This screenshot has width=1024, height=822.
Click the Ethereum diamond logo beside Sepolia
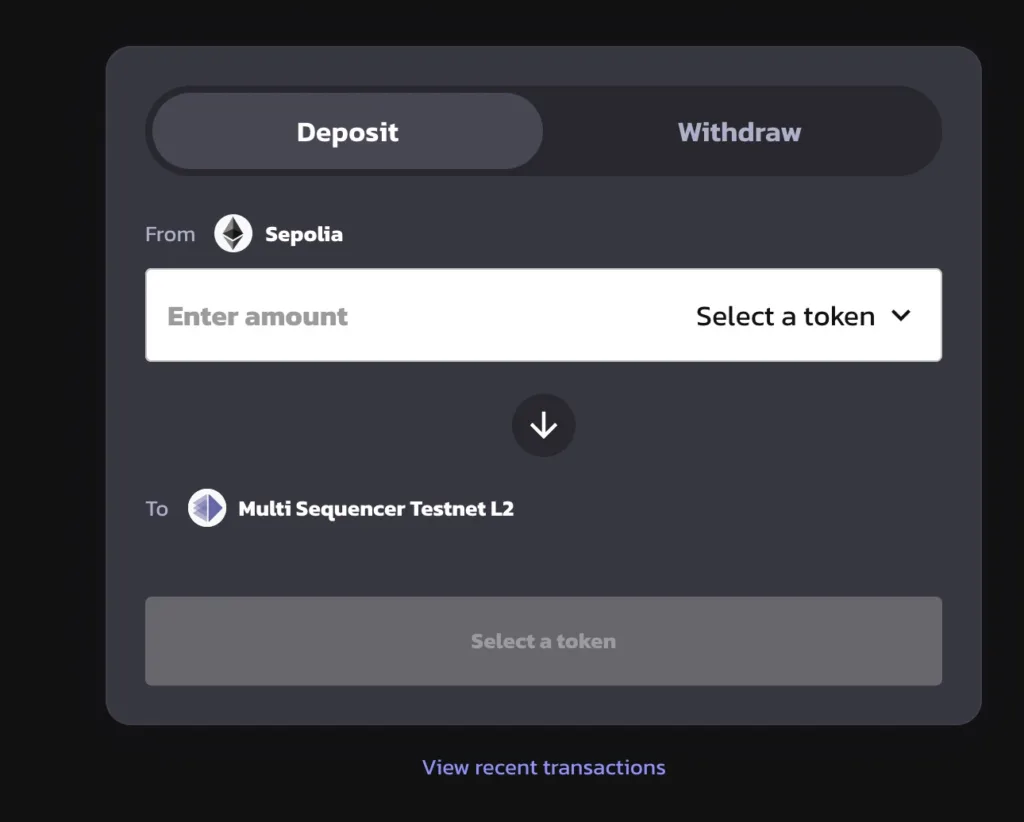[x=233, y=234]
